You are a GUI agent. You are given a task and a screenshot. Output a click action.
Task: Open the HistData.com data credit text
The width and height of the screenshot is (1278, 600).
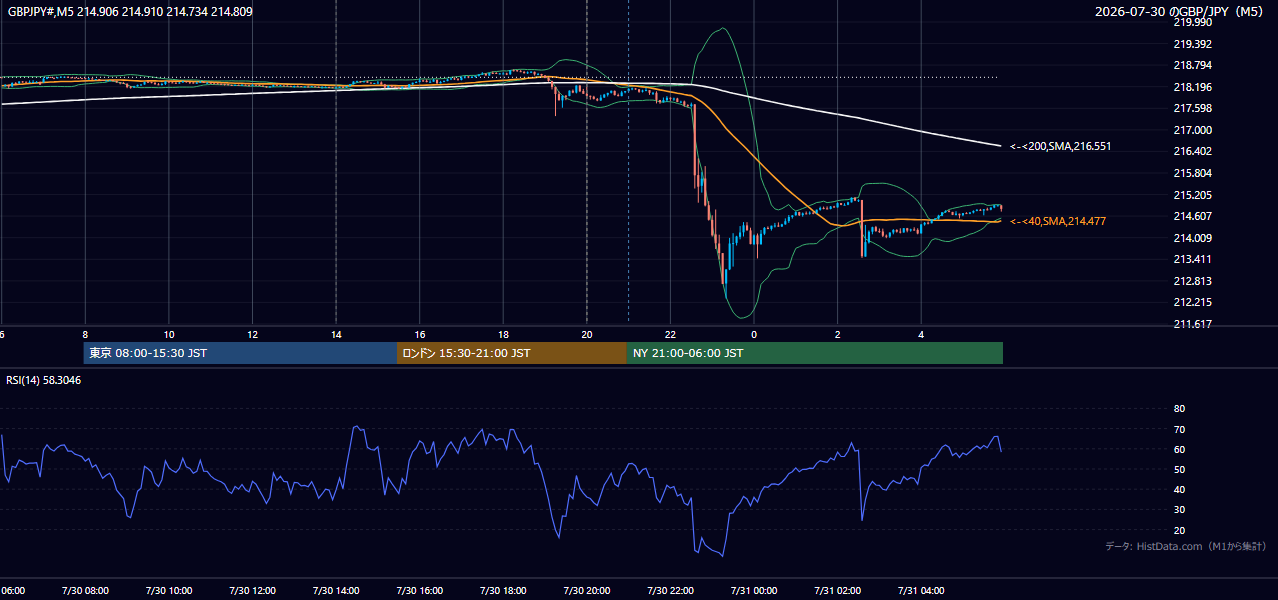point(1185,546)
